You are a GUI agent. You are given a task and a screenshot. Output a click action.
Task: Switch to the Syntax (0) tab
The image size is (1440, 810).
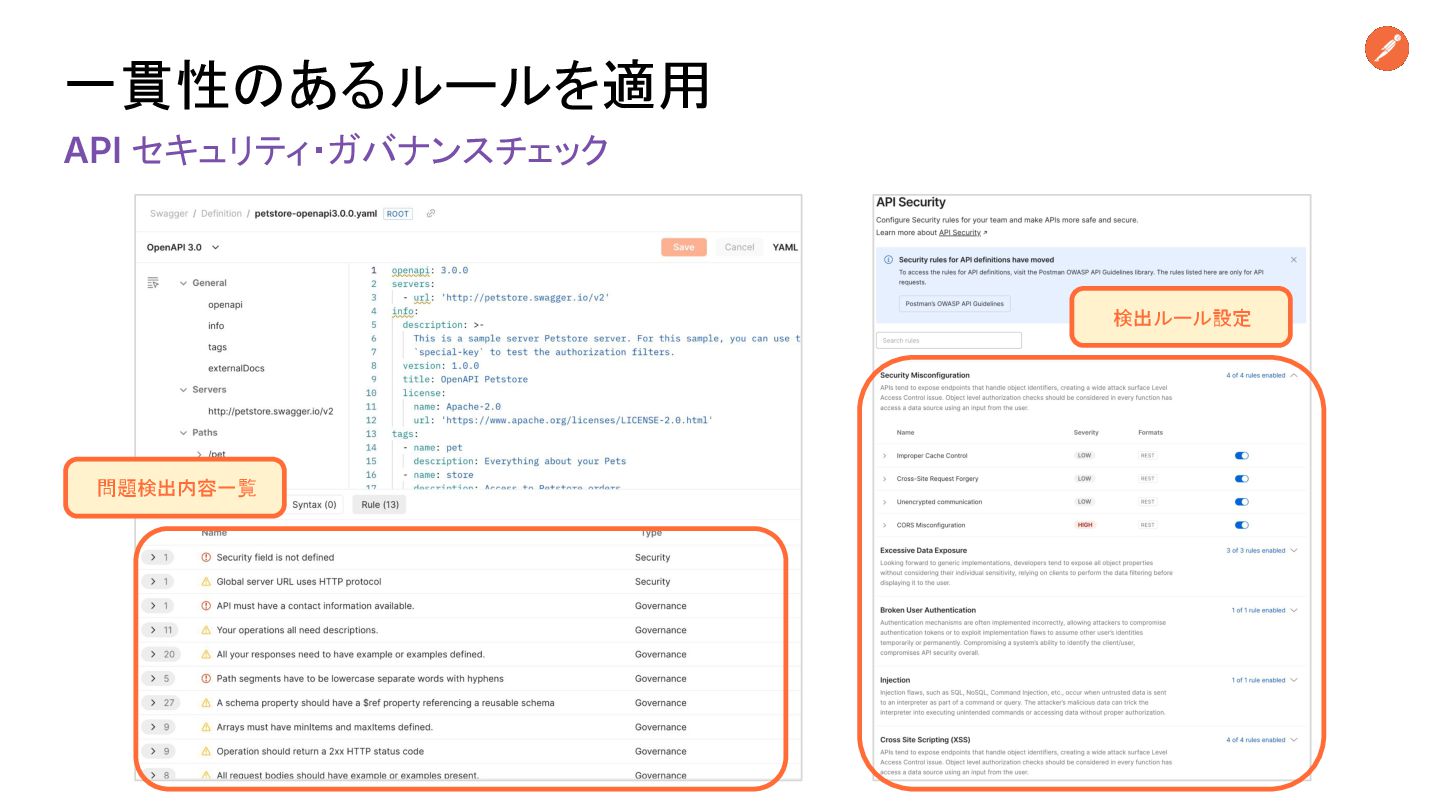pyautogui.click(x=314, y=505)
